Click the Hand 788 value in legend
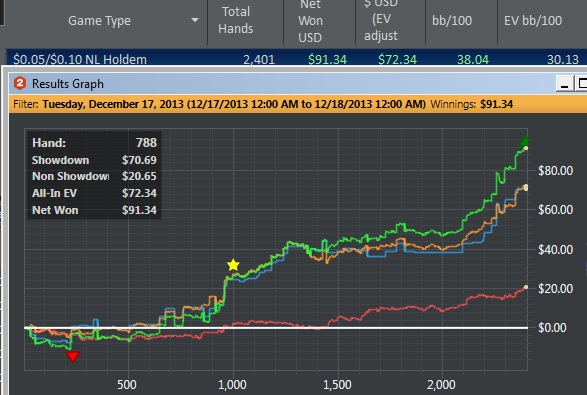The width and height of the screenshot is (587, 395). coord(146,143)
